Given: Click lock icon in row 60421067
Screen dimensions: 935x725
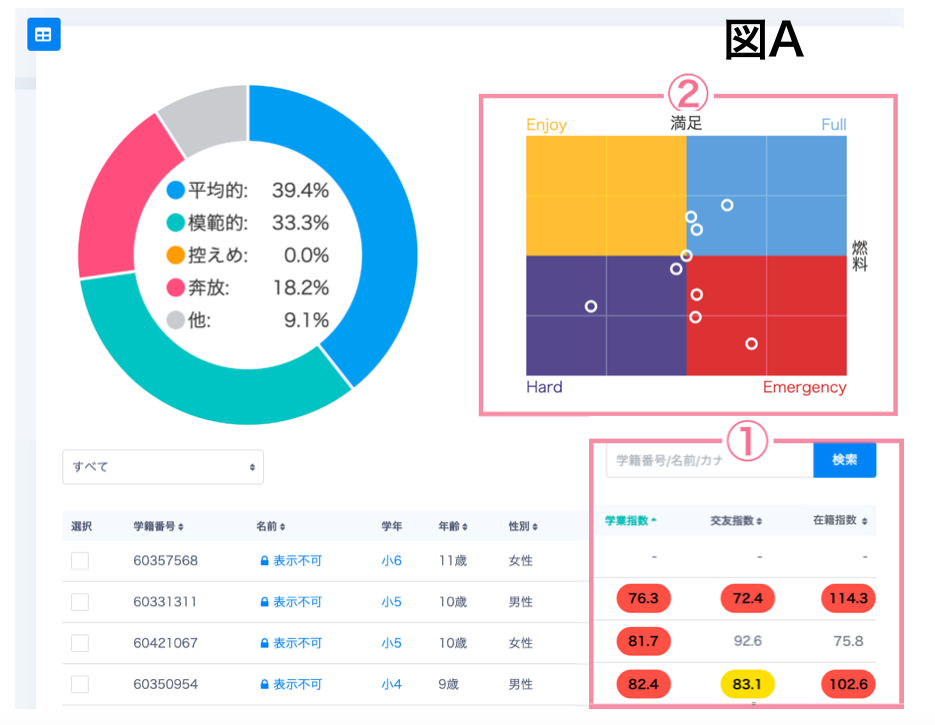Looking at the screenshot, I should [264, 643].
